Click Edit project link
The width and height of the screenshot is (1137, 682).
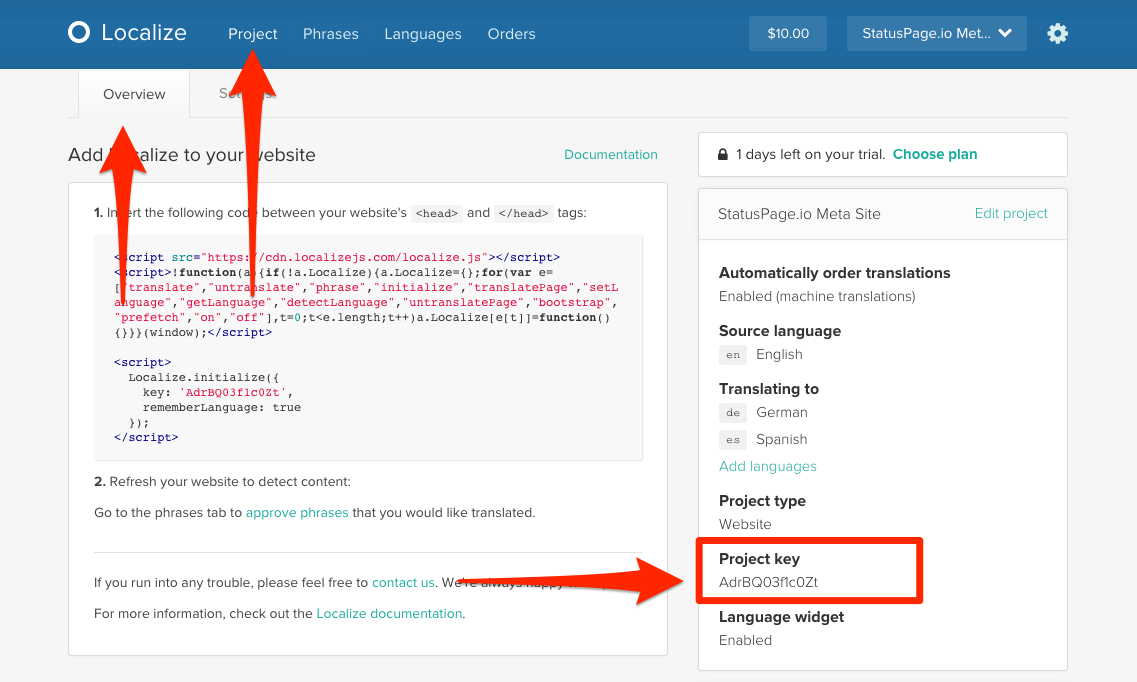[x=1011, y=213]
